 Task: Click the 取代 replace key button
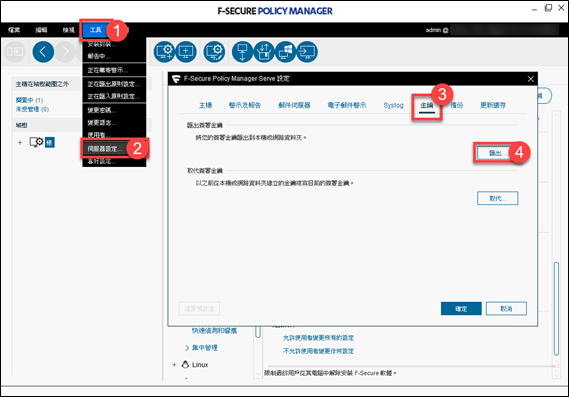coord(498,198)
